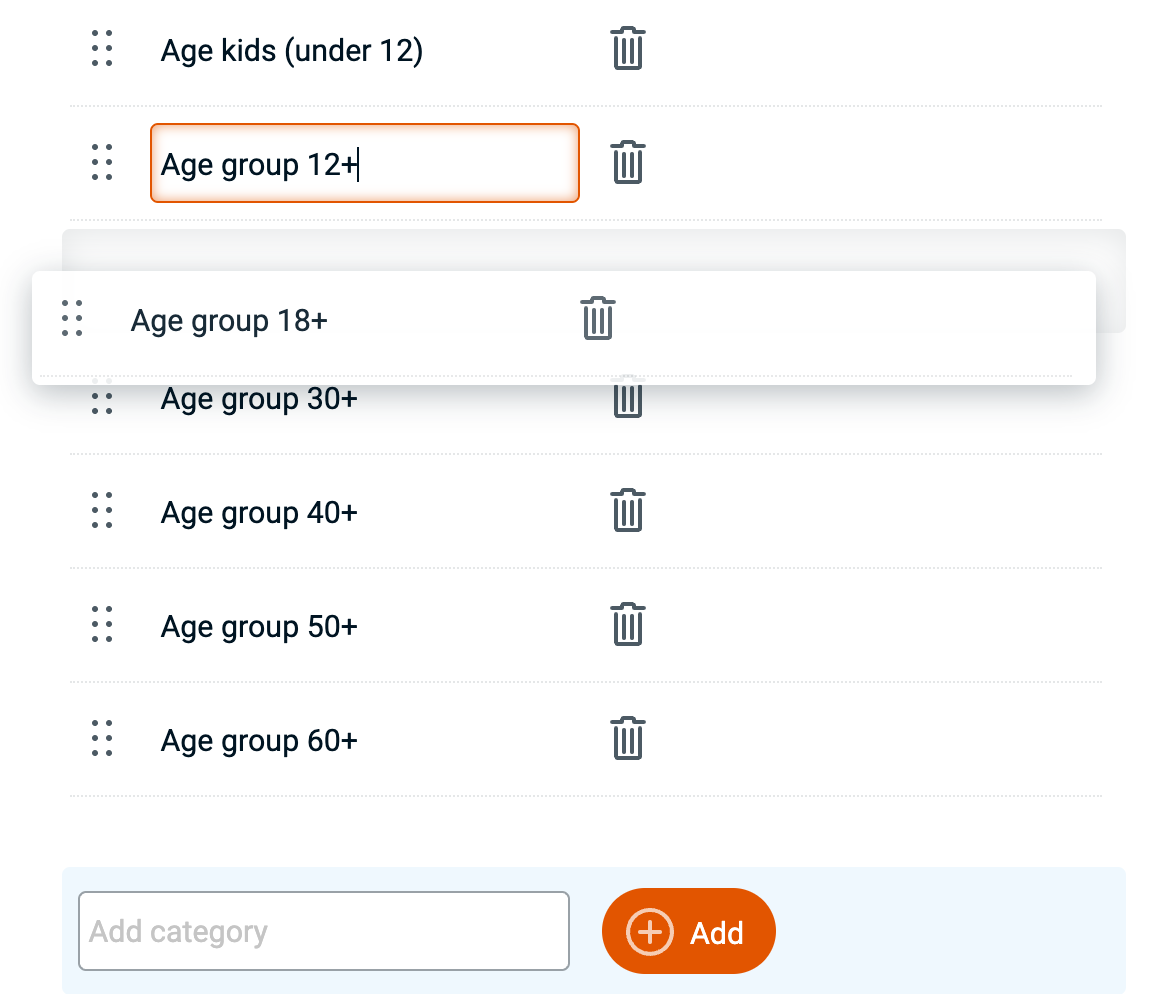Click drag handle beside Age group 12+ field
The width and height of the screenshot is (1172, 994).
102,163
